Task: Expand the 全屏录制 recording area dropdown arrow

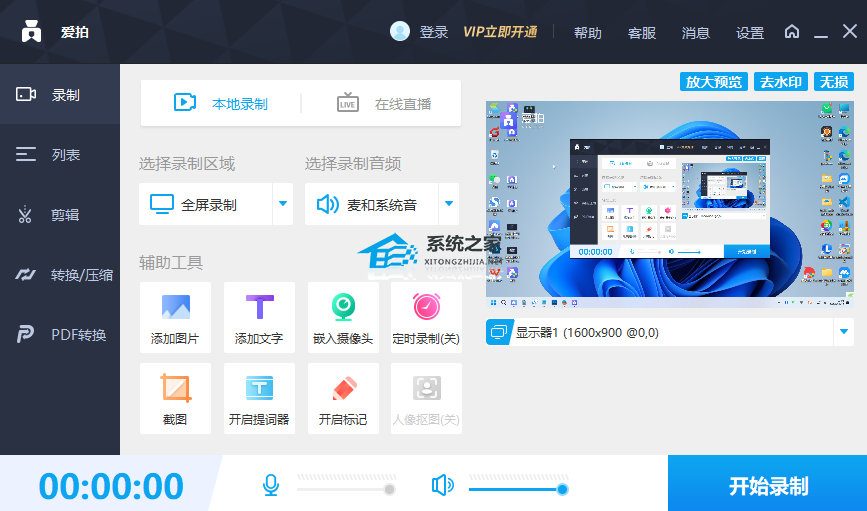Action: (x=283, y=204)
